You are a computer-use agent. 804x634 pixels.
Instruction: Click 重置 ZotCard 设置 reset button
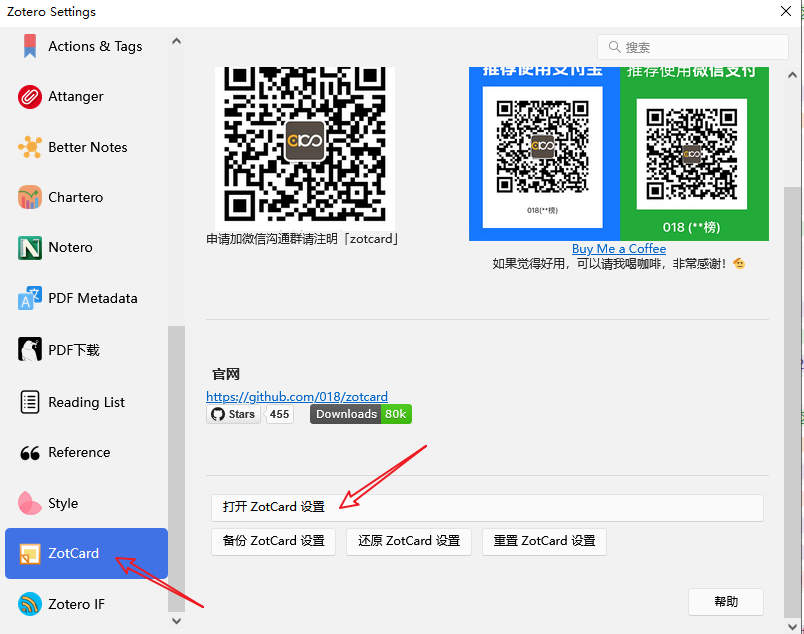[544, 542]
